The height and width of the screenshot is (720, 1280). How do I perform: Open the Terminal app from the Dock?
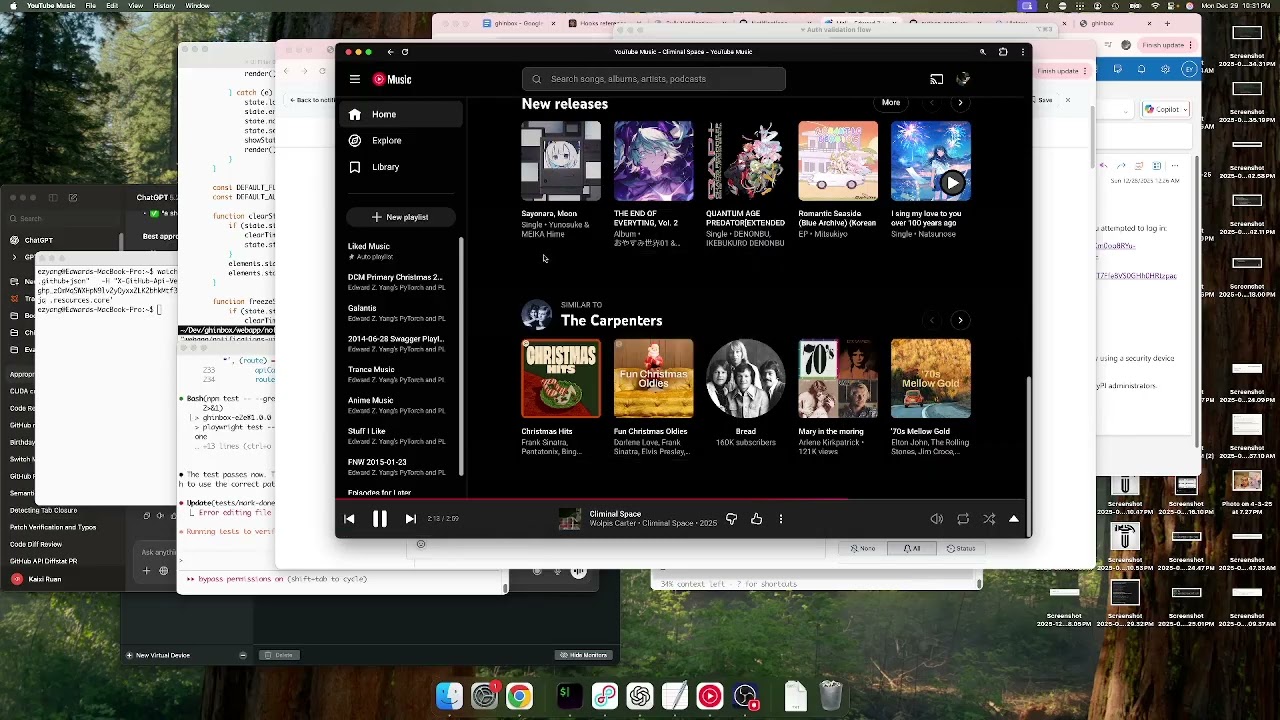[x=569, y=695]
